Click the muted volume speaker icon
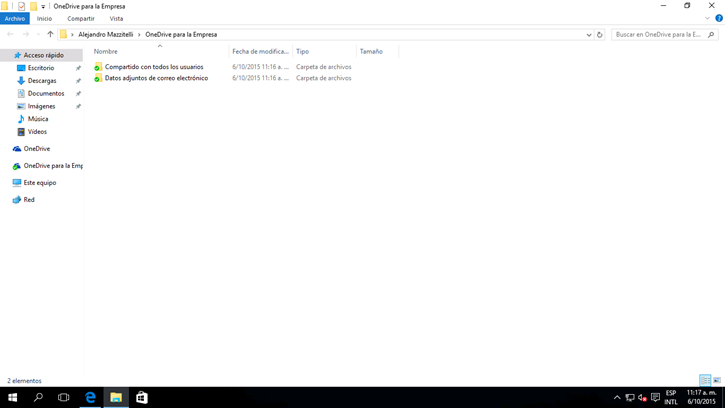Viewport: 725px width, 408px height. coord(642,397)
